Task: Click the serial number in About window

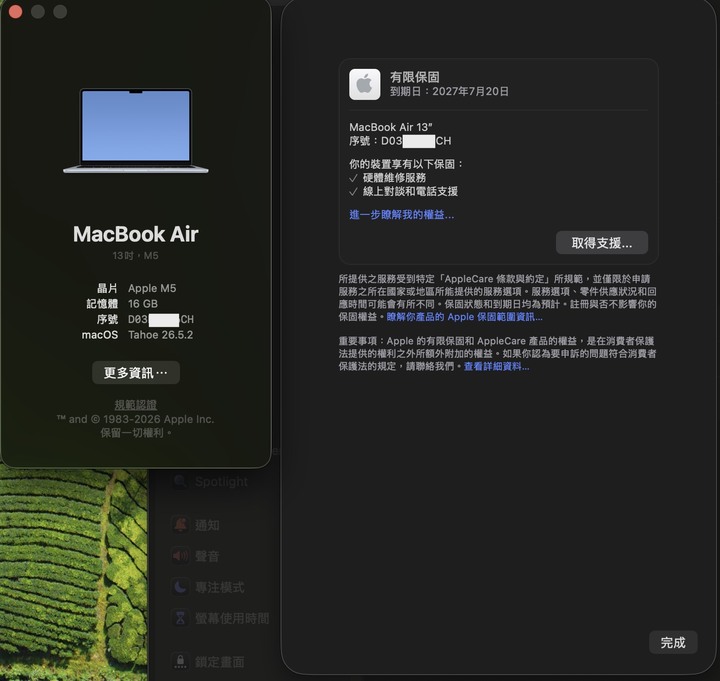Action: pos(161,319)
